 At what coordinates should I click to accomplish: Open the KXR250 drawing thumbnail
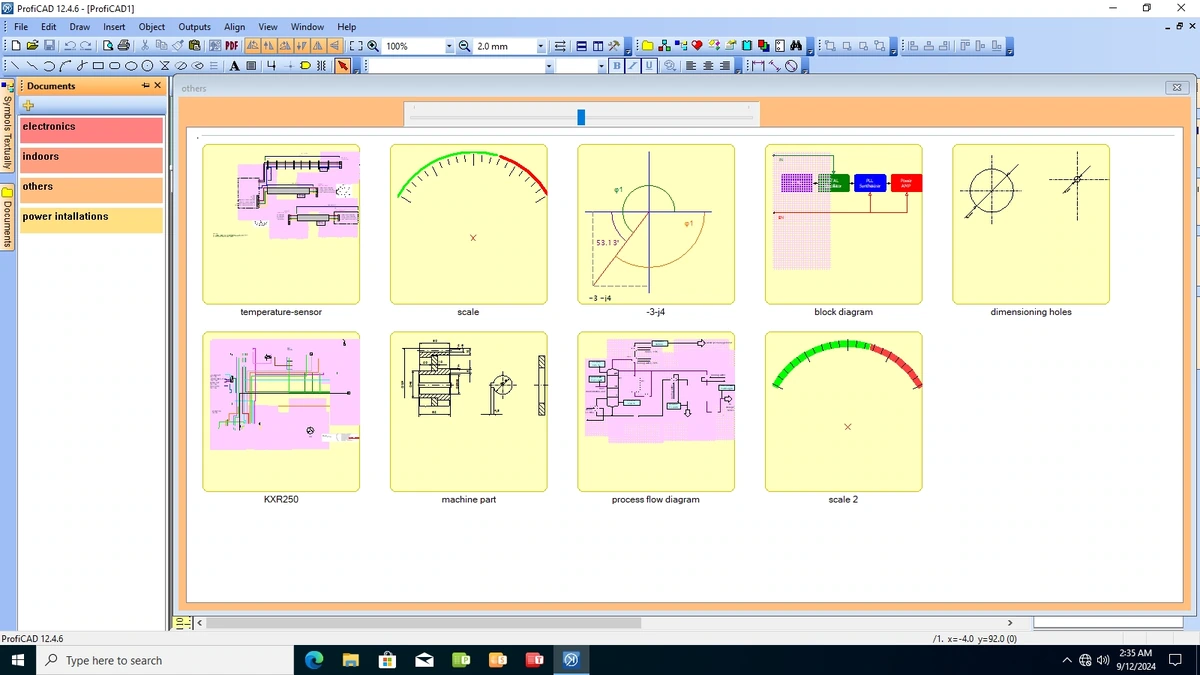281,411
